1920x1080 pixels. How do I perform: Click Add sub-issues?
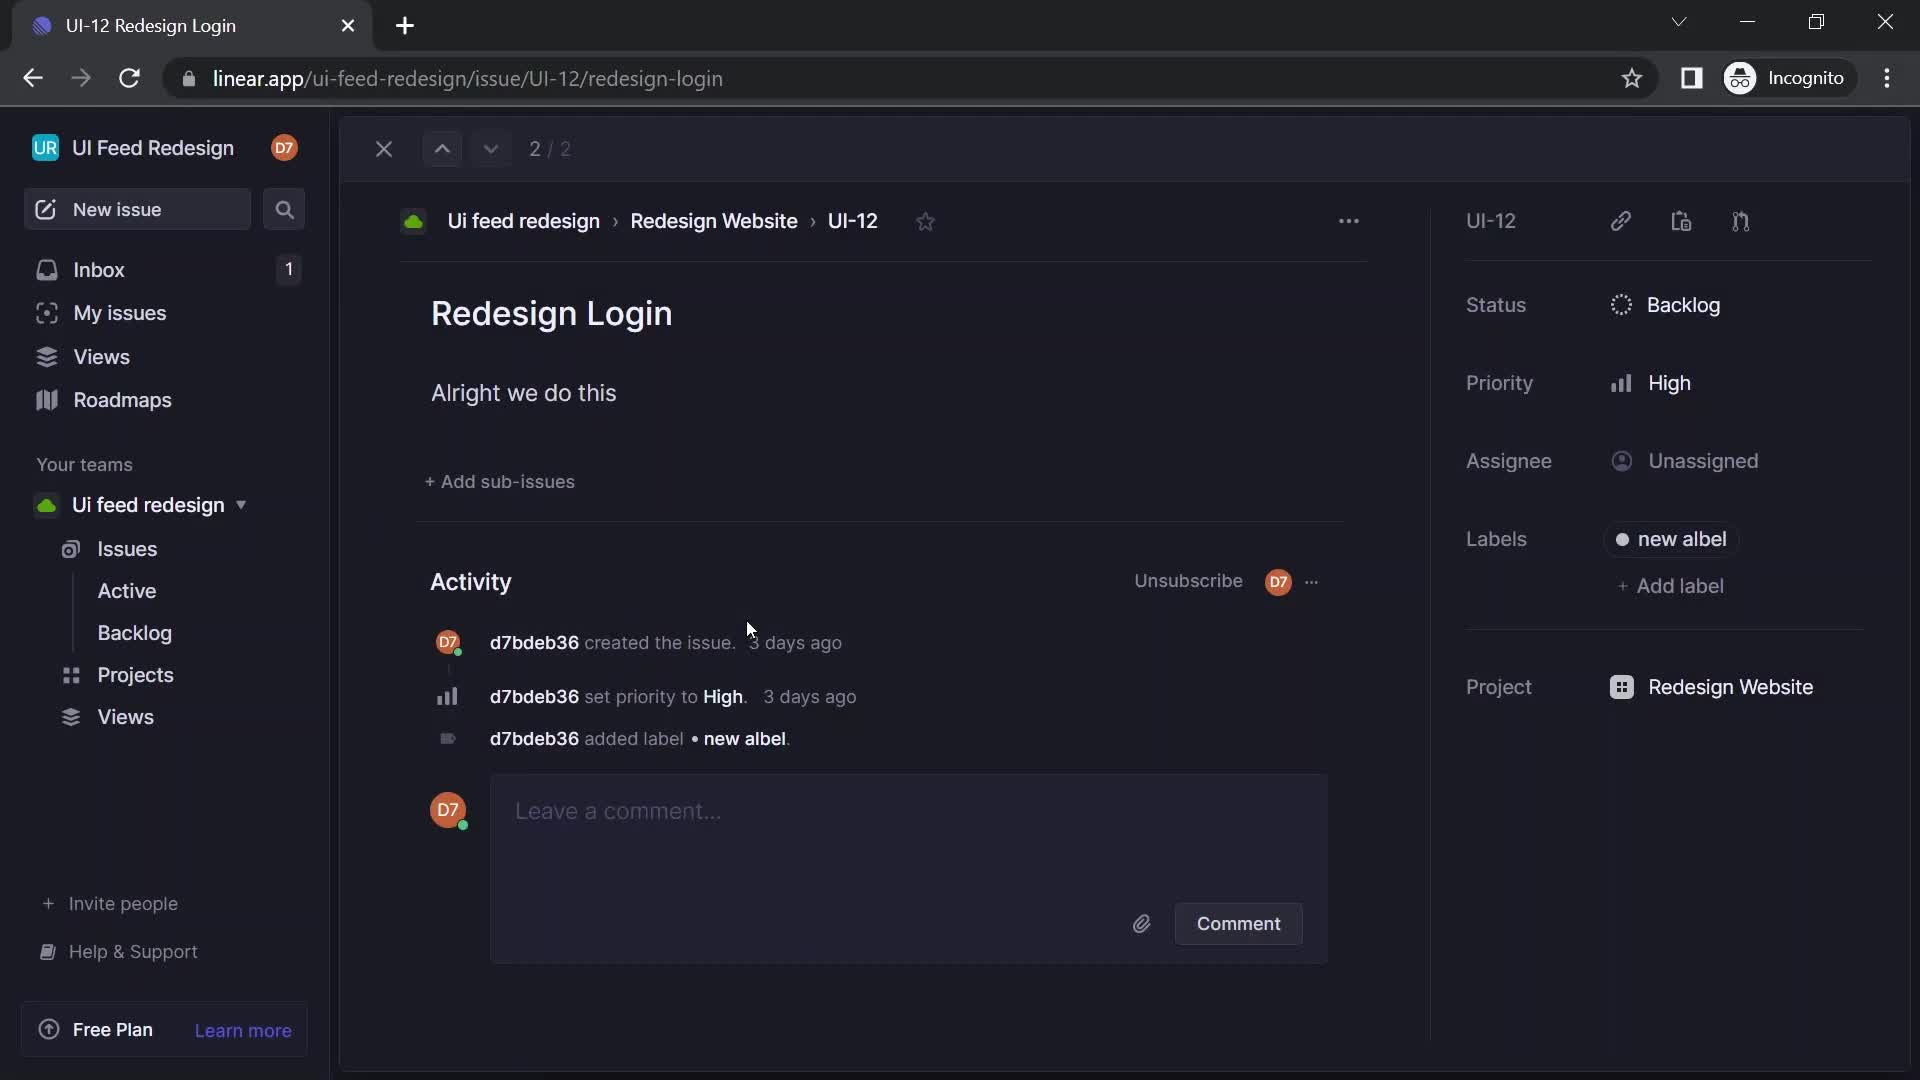[x=499, y=482]
